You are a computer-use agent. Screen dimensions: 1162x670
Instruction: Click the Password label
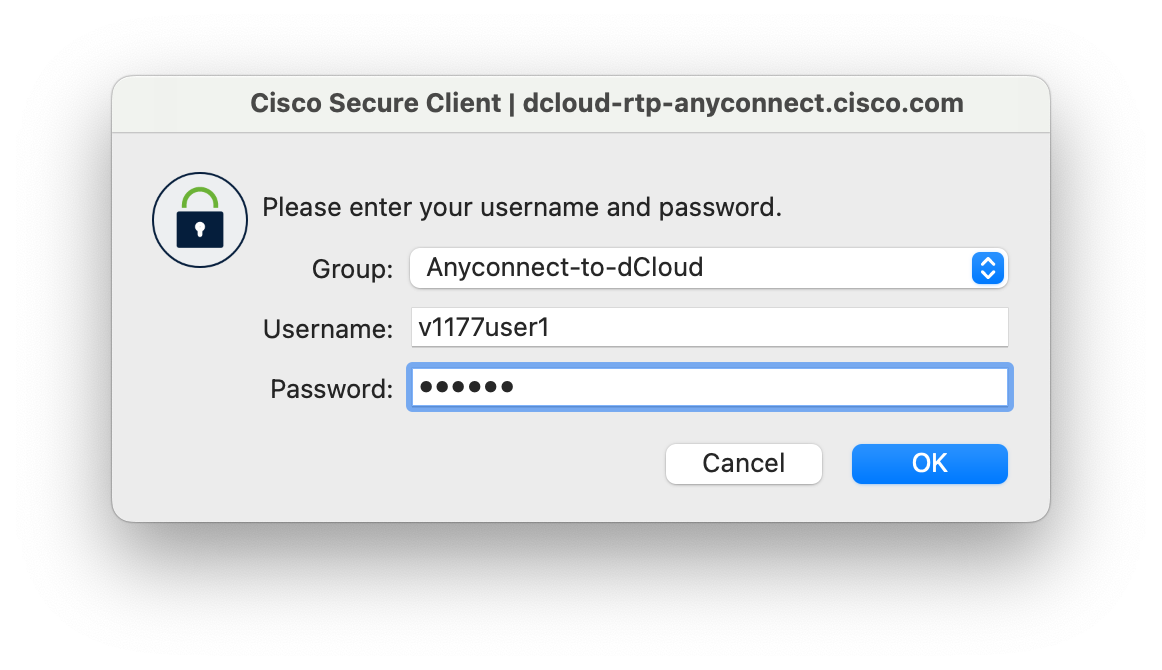click(x=331, y=389)
